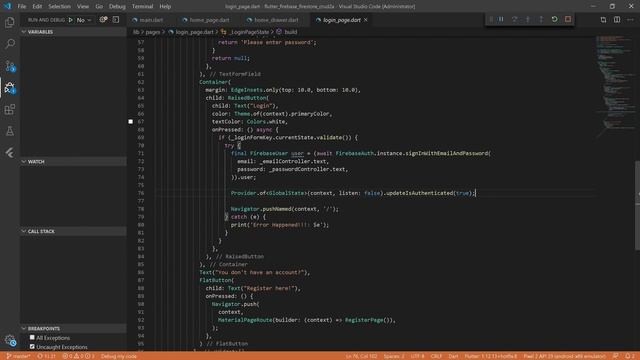Open the Debug menu

tap(117, 6)
